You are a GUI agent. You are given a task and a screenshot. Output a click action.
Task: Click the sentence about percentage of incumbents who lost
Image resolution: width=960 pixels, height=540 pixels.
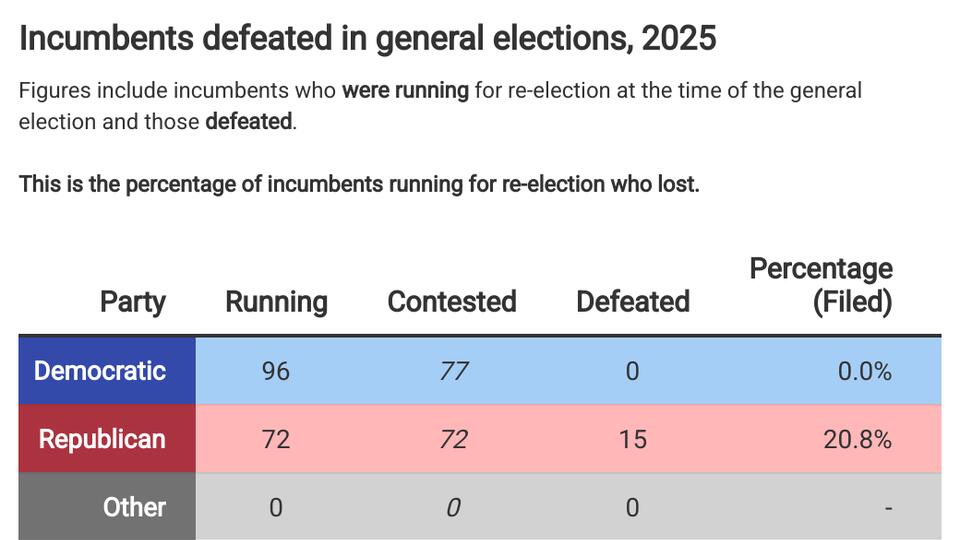click(359, 185)
